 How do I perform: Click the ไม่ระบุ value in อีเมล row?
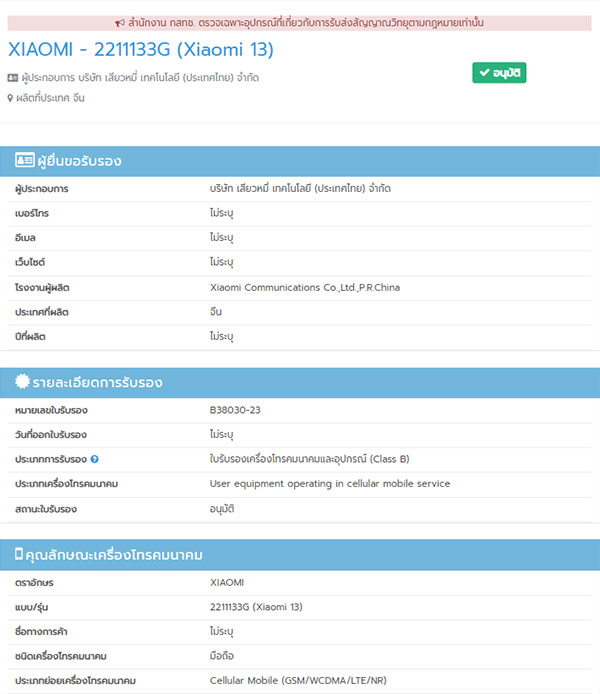click(x=221, y=238)
